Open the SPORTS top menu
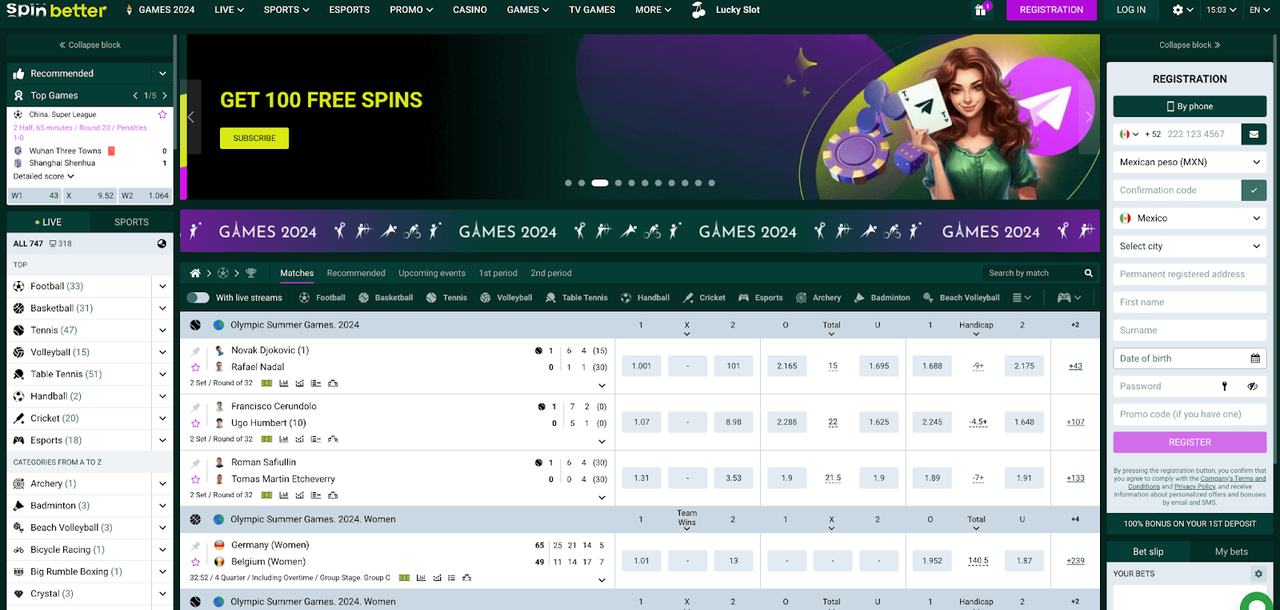This screenshot has height=610, width=1280. 286,10
